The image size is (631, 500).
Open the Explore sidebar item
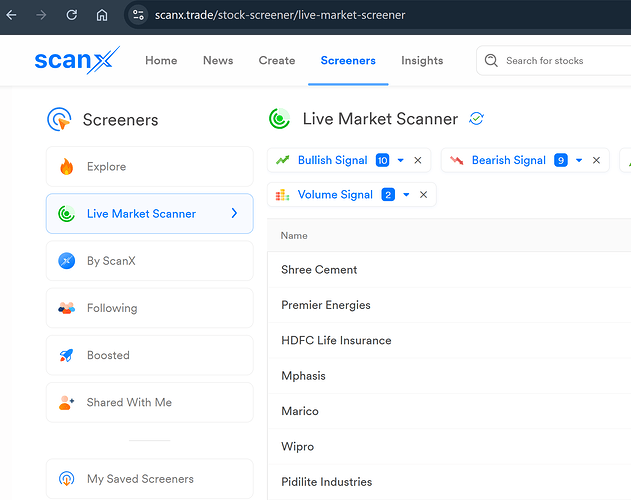150,167
